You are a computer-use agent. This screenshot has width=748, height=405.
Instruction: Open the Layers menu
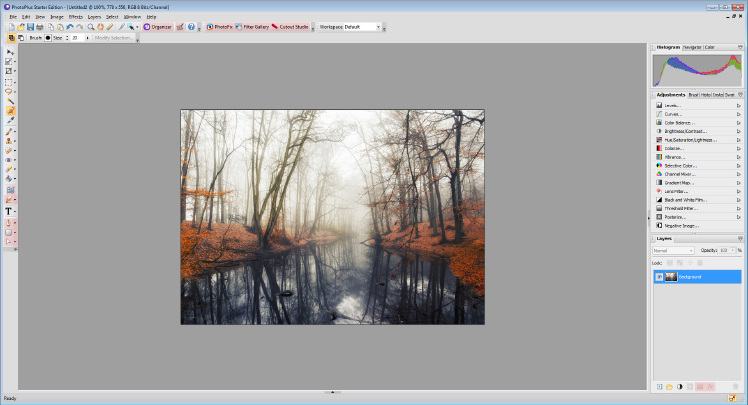pyautogui.click(x=94, y=17)
